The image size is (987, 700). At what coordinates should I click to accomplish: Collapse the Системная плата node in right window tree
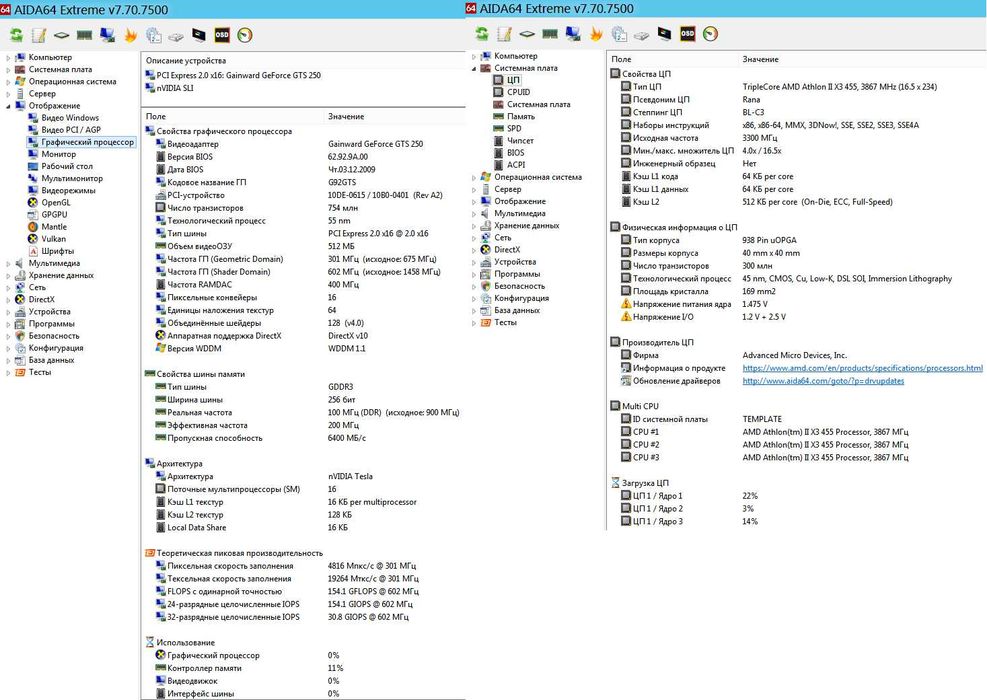(474, 68)
